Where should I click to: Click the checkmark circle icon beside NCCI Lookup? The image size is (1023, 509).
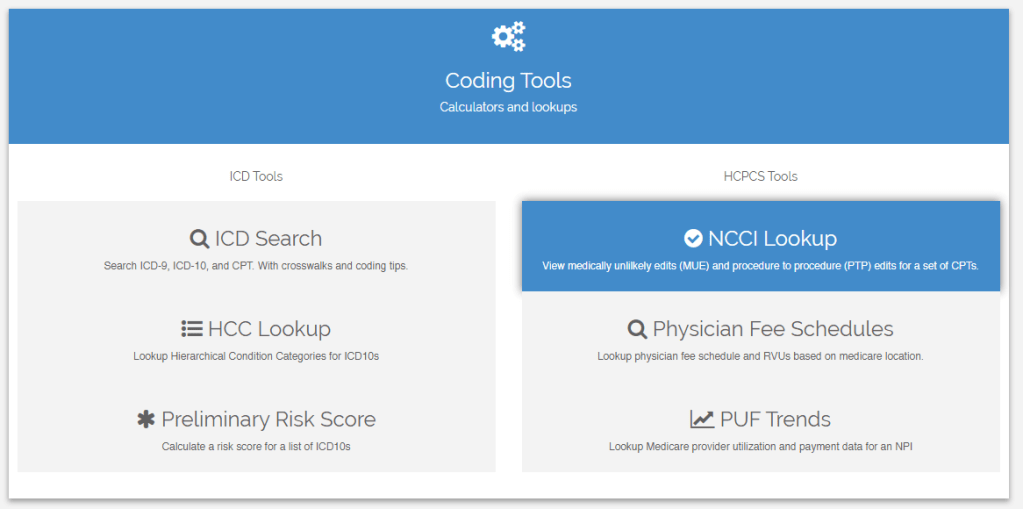[693, 238]
